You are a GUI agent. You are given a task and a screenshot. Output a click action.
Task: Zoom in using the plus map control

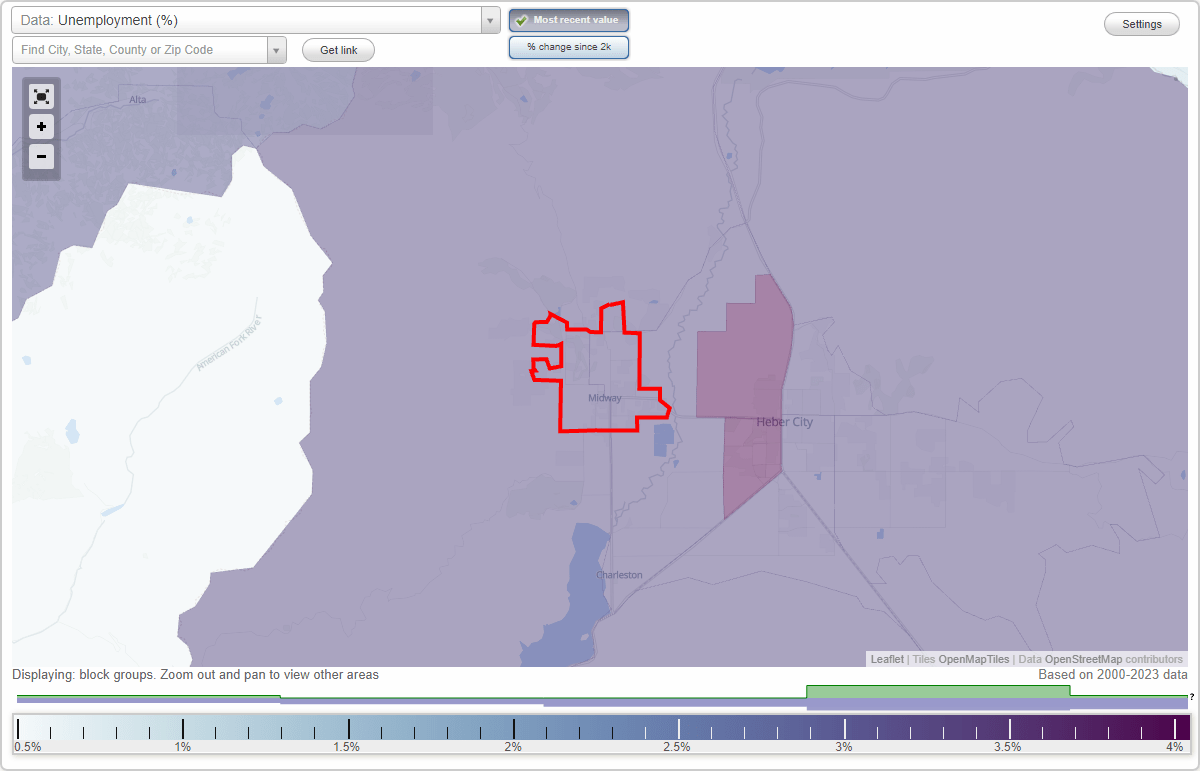pyautogui.click(x=41, y=127)
